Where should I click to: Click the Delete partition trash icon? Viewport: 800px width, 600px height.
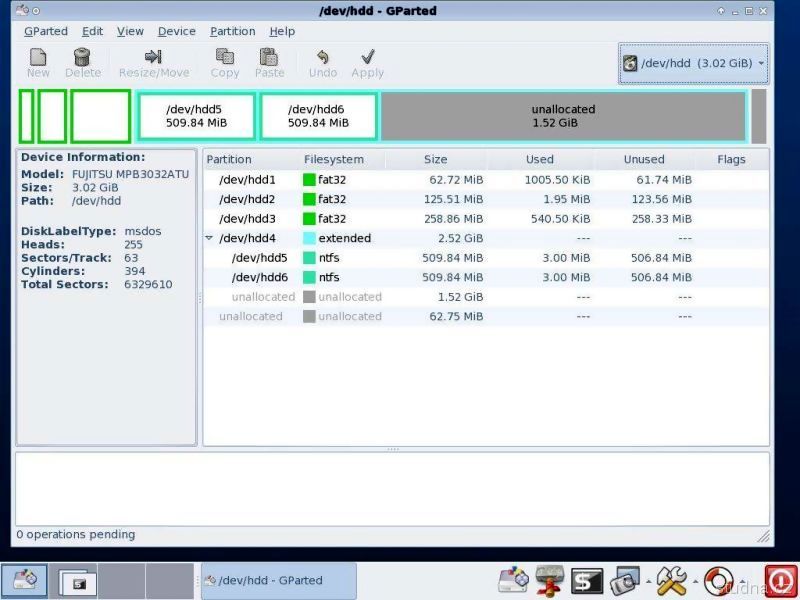(x=83, y=58)
